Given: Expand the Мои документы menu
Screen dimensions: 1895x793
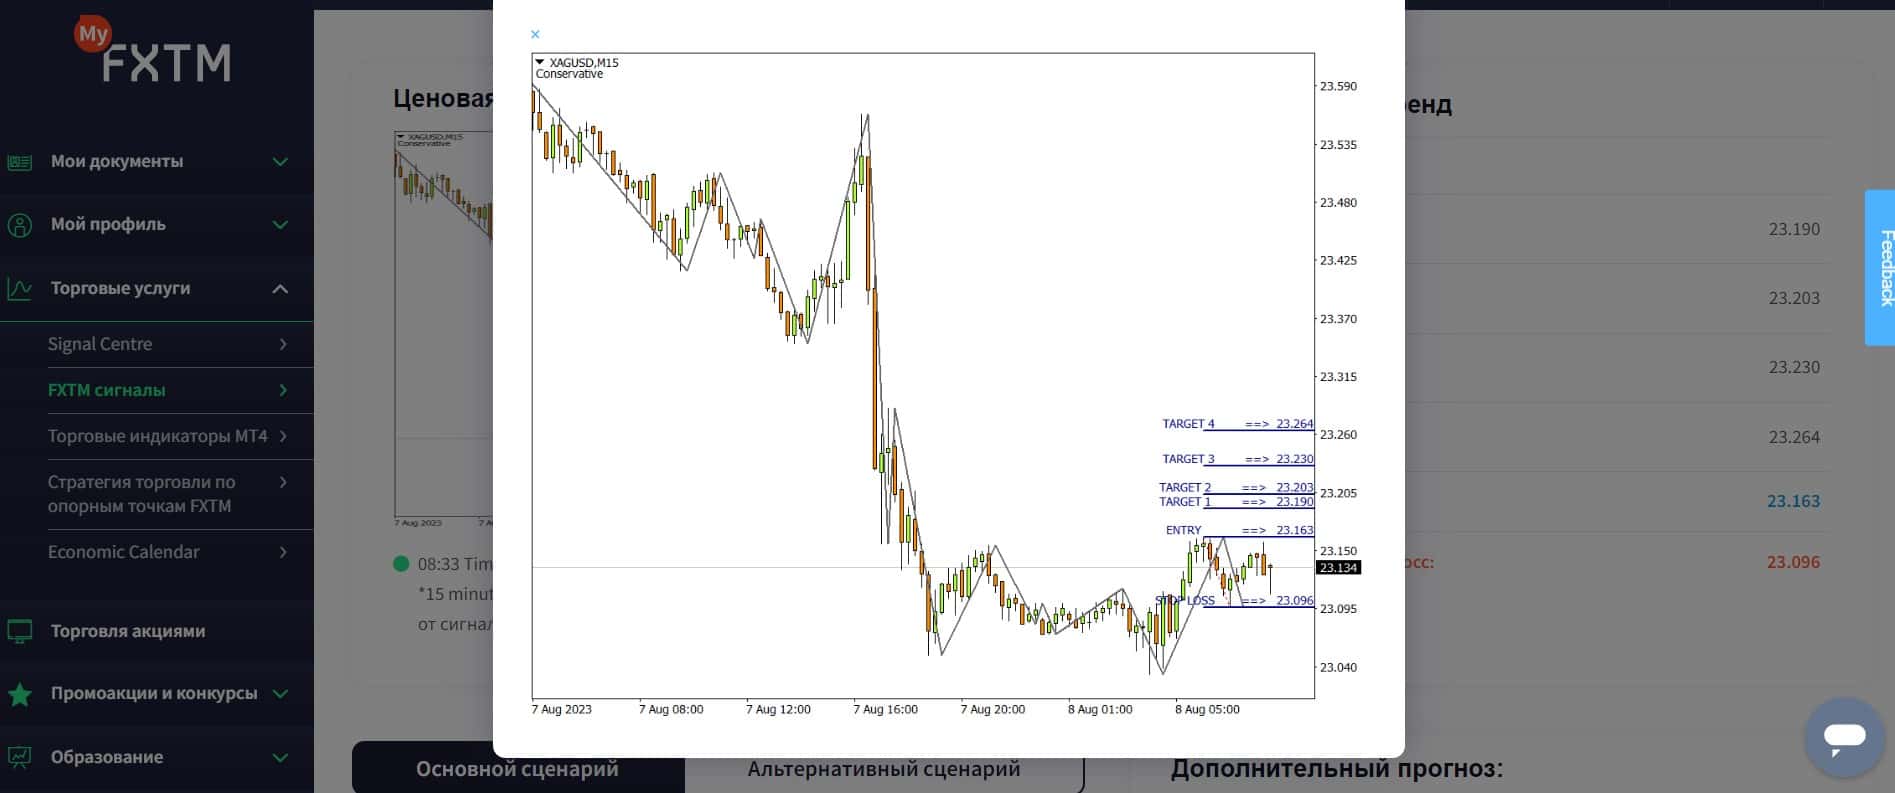Looking at the screenshot, I should tap(281, 161).
